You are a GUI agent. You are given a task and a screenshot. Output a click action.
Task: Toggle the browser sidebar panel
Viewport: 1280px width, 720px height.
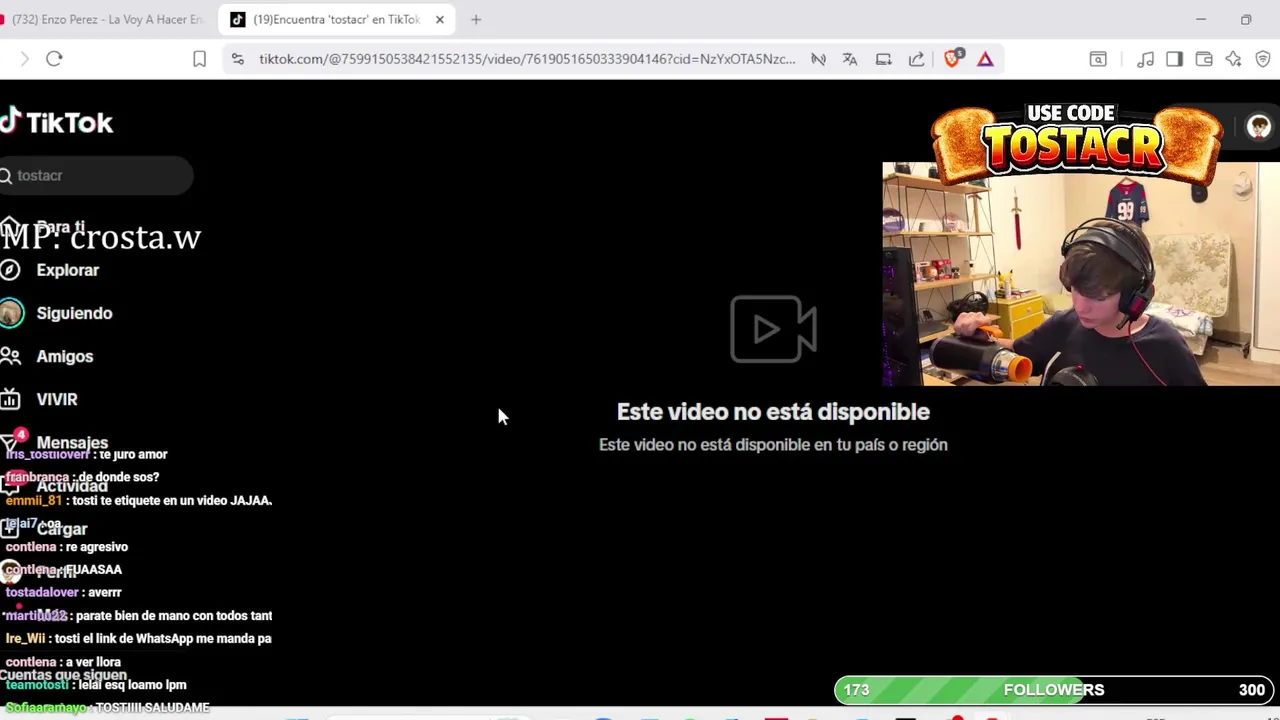[x=1174, y=59]
